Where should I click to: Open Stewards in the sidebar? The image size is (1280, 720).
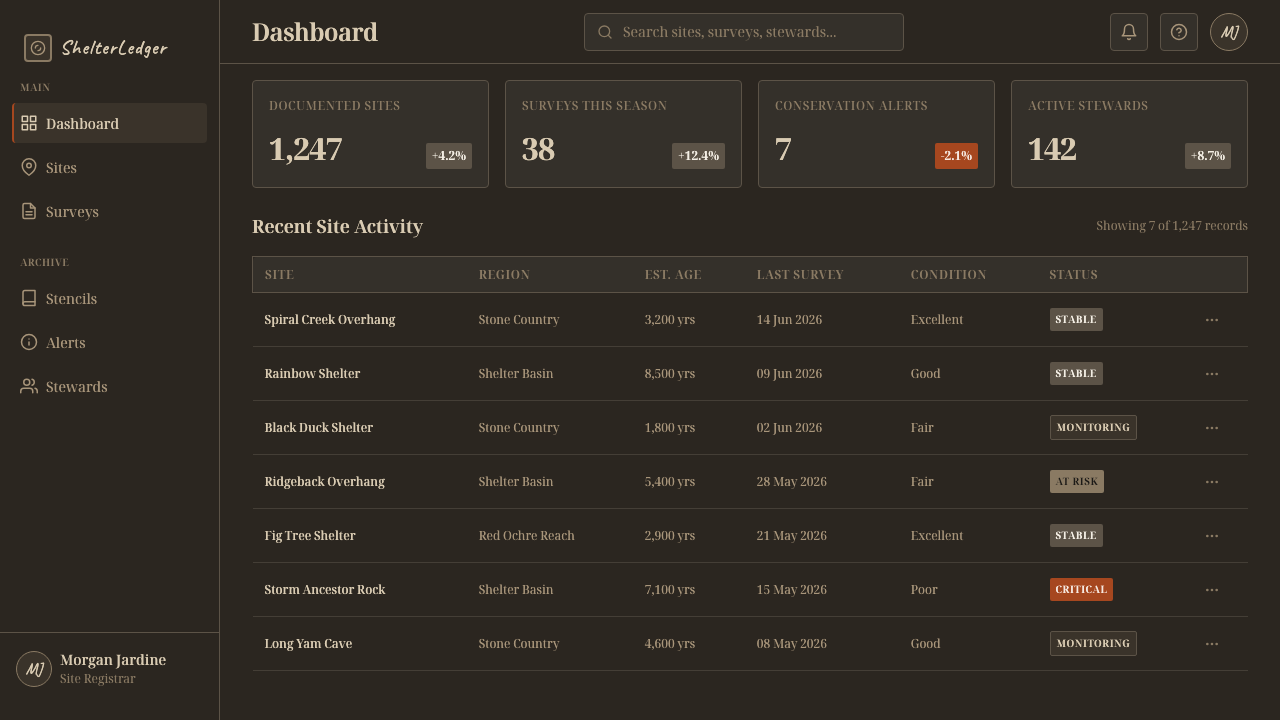109,386
